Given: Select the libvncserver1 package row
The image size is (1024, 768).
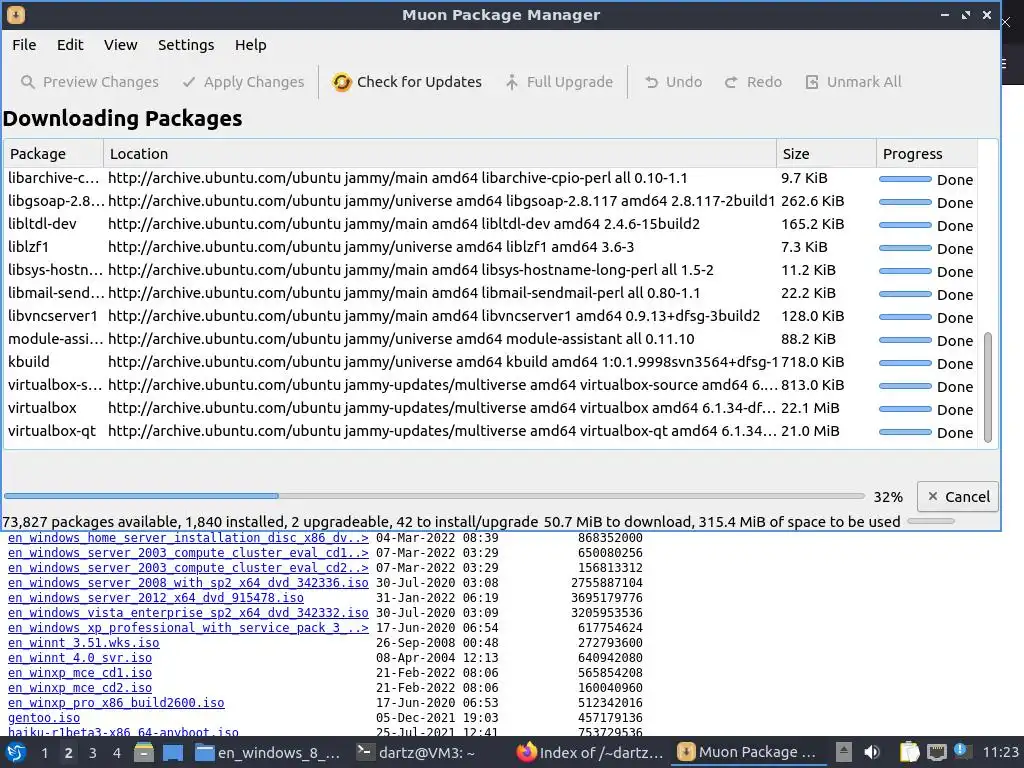Looking at the screenshot, I should pos(490,317).
